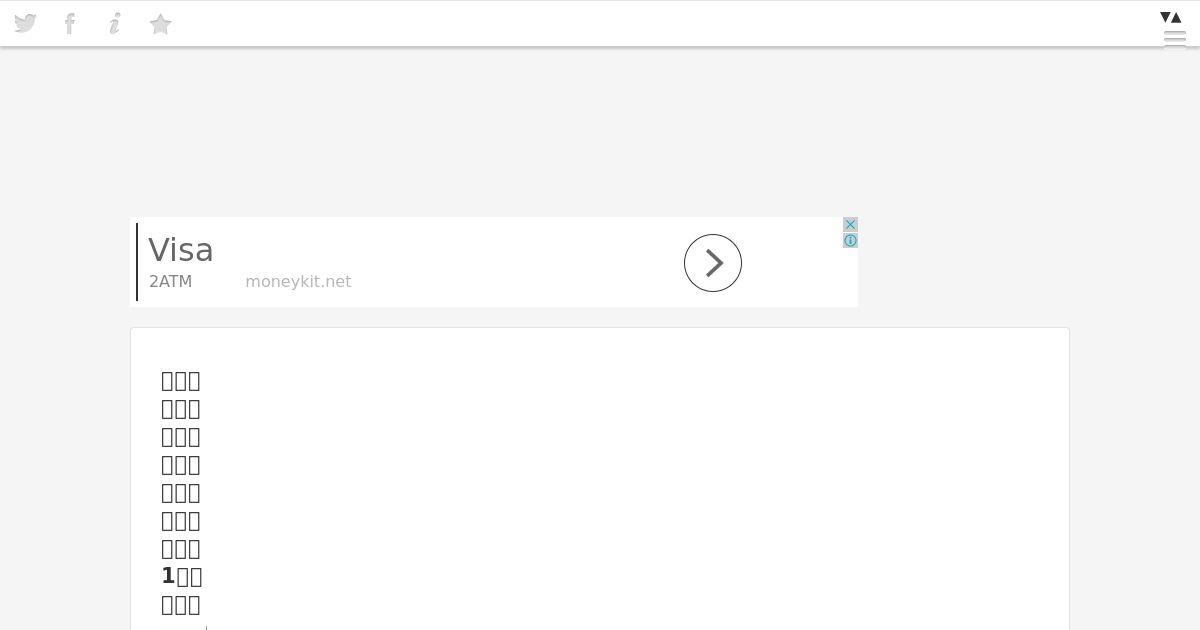Image resolution: width=1200 pixels, height=630 pixels.
Task: Click the topmost bold line in card
Action: (181, 380)
